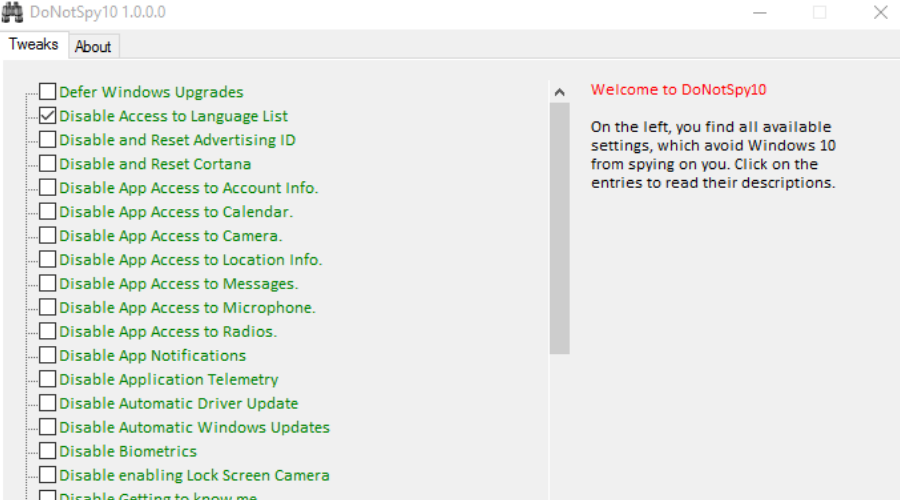Screen dimensions: 900x500
Task: Select 'Disable Automatic Windows Updates' text
Action: [195, 428]
